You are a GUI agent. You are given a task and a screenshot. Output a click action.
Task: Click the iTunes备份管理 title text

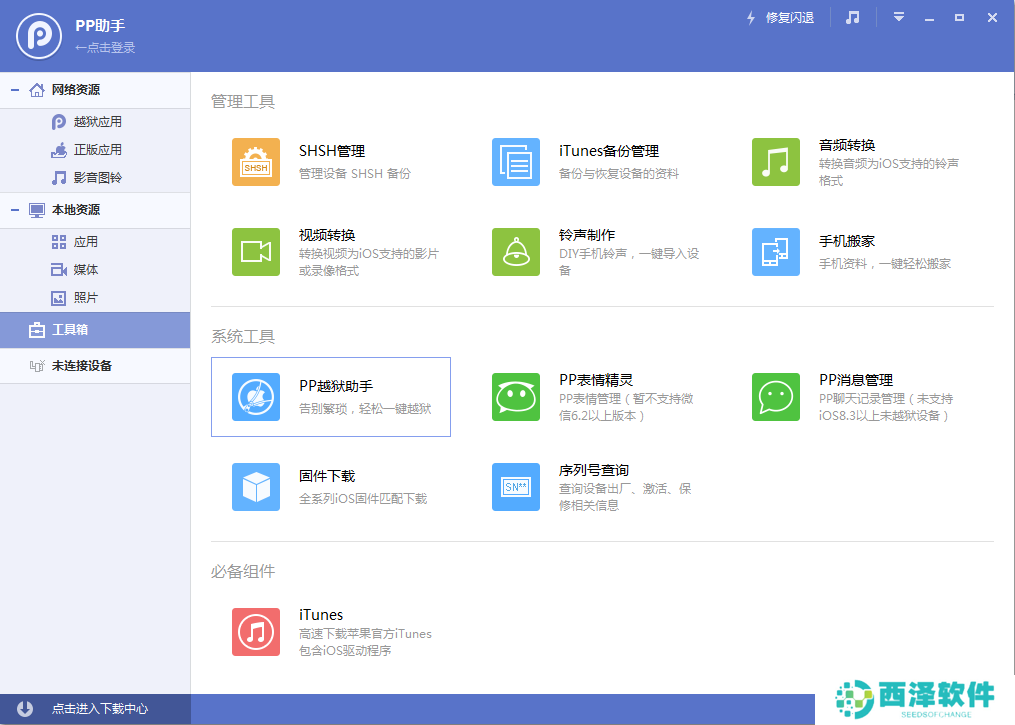pyautogui.click(x=609, y=151)
